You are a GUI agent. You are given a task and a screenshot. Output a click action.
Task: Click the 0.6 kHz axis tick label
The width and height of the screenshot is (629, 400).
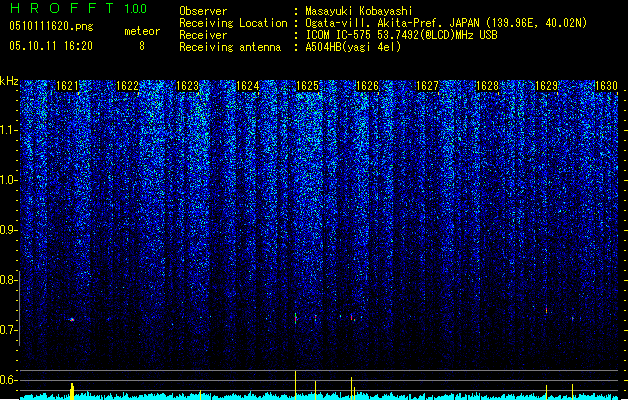(9, 380)
